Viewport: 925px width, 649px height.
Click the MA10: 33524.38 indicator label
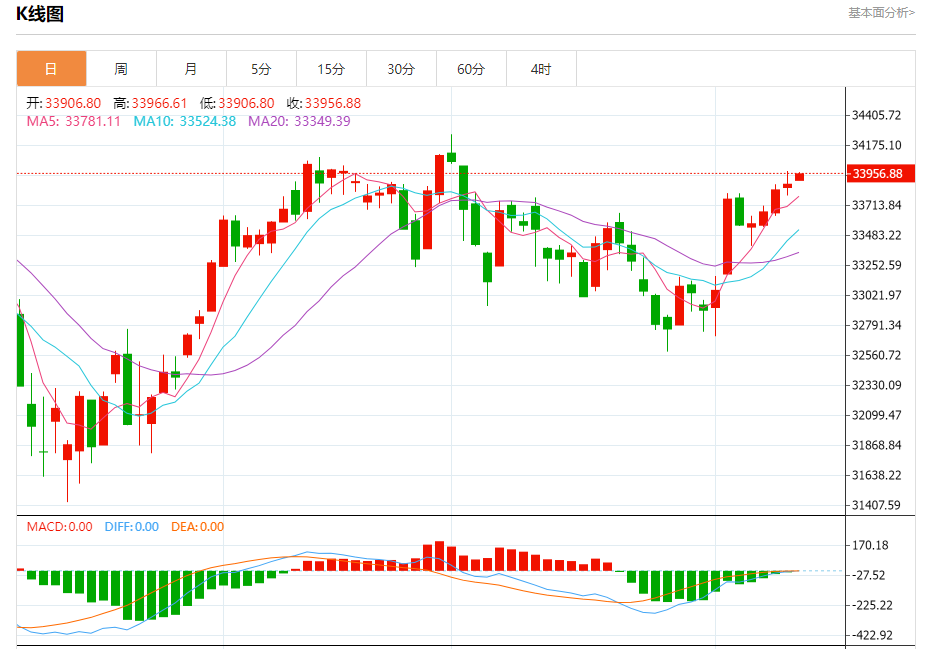pyautogui.click(x=185, y=121)
